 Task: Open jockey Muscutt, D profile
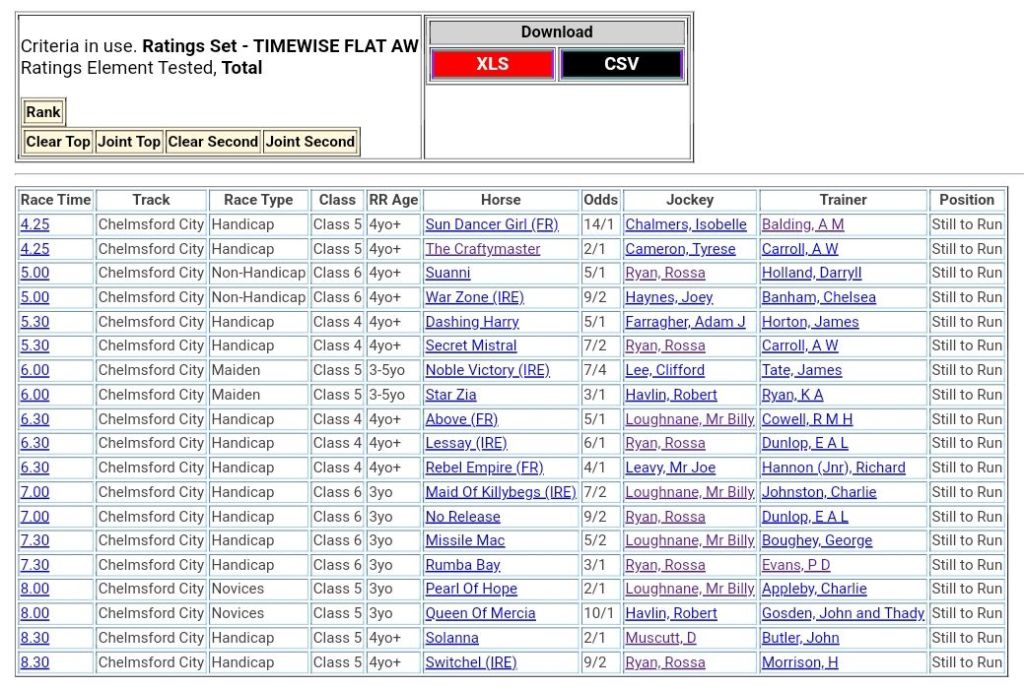660,638
